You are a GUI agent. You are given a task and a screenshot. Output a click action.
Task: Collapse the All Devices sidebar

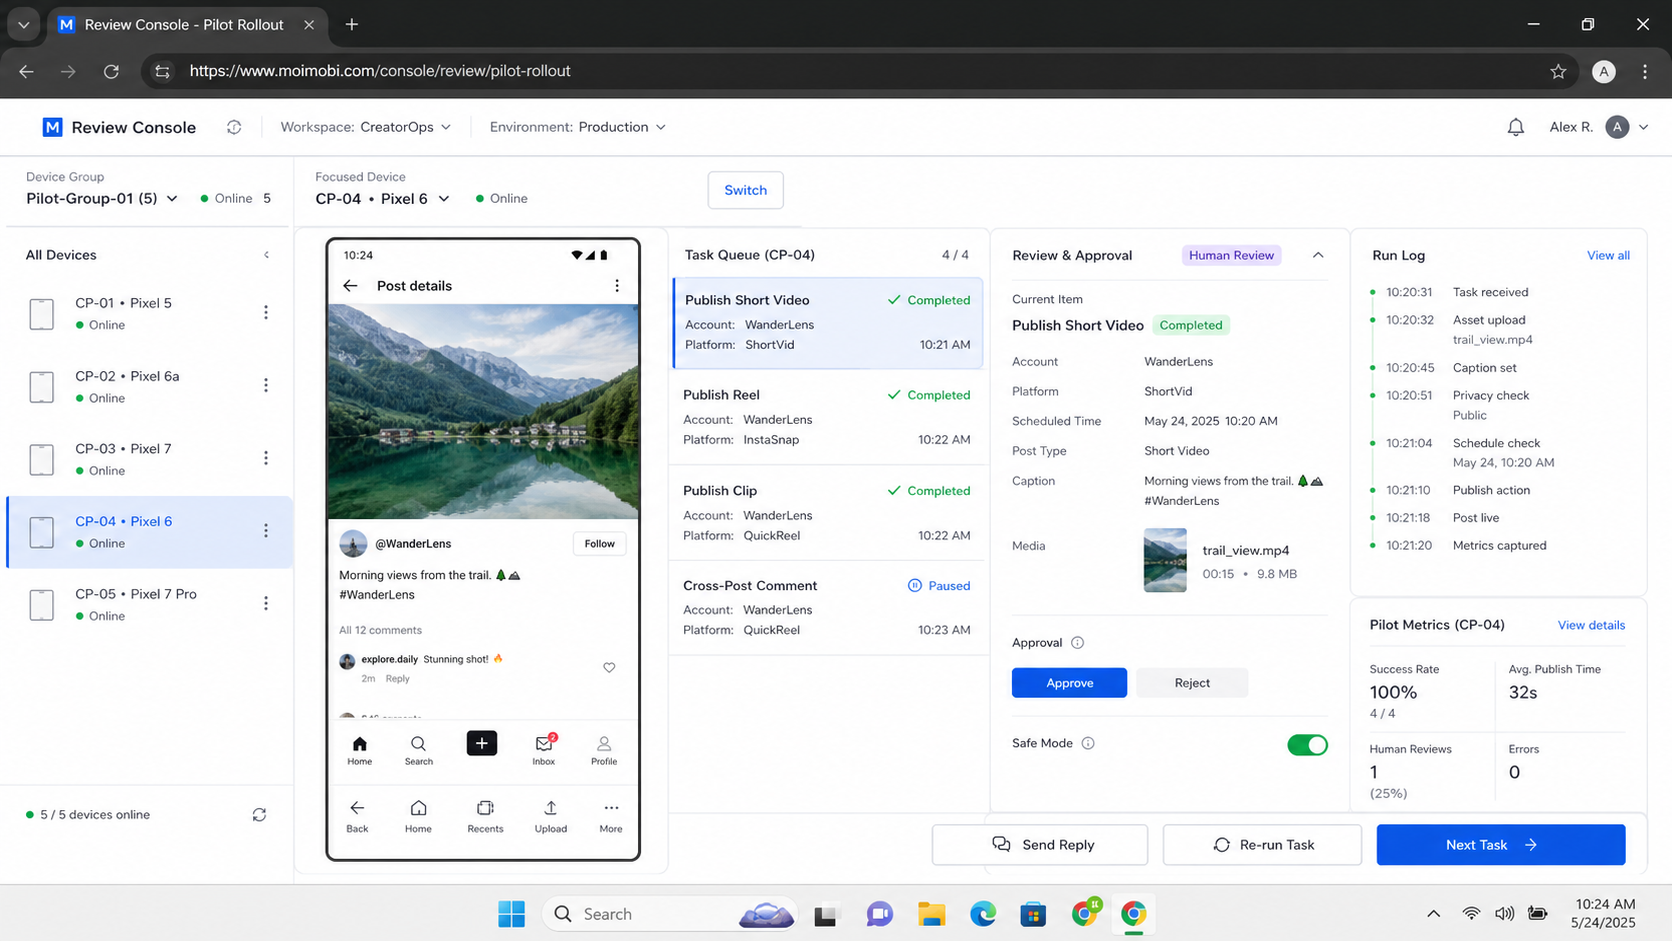266,255
